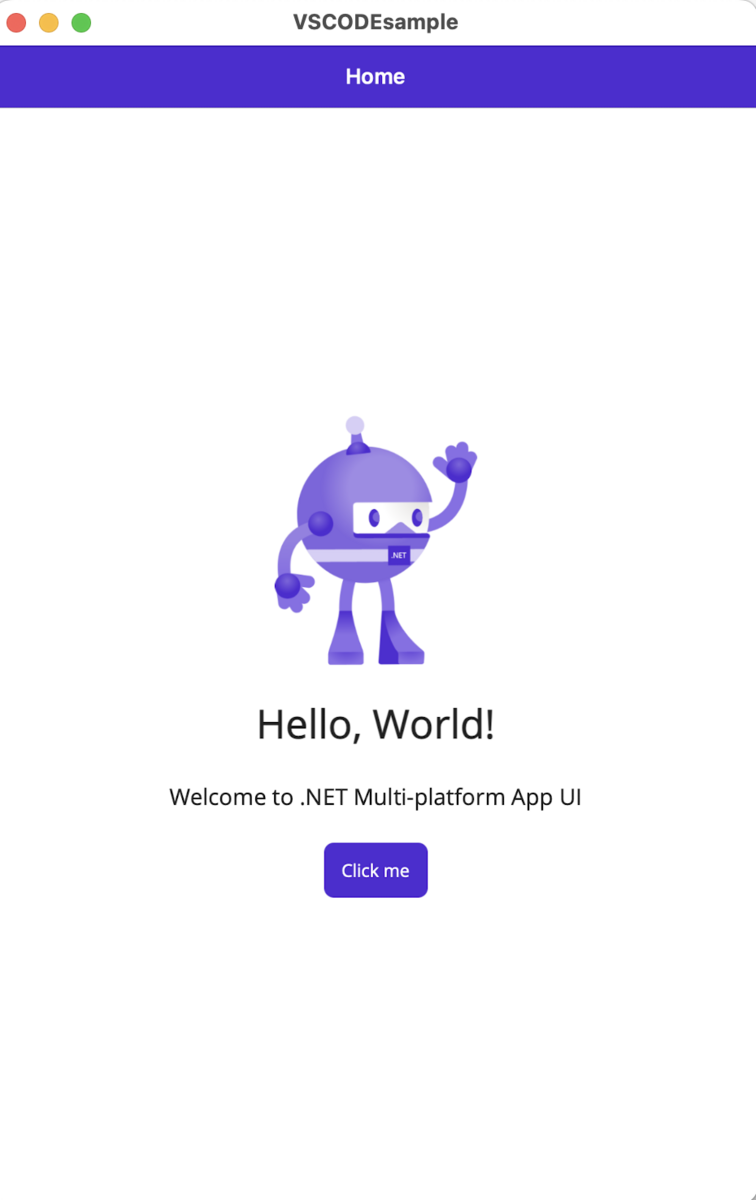Click the robot's darker purple foot
The height and width of the screenshot is (1200, 756).
(x=401, y=639)
